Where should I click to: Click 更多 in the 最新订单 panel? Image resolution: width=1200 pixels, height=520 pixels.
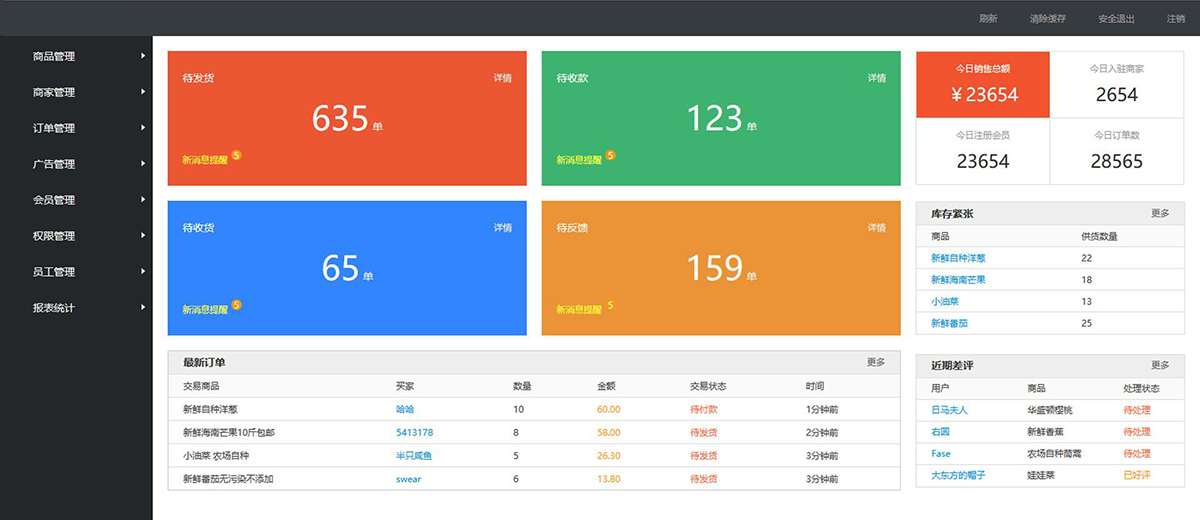(x=876, y=362)
